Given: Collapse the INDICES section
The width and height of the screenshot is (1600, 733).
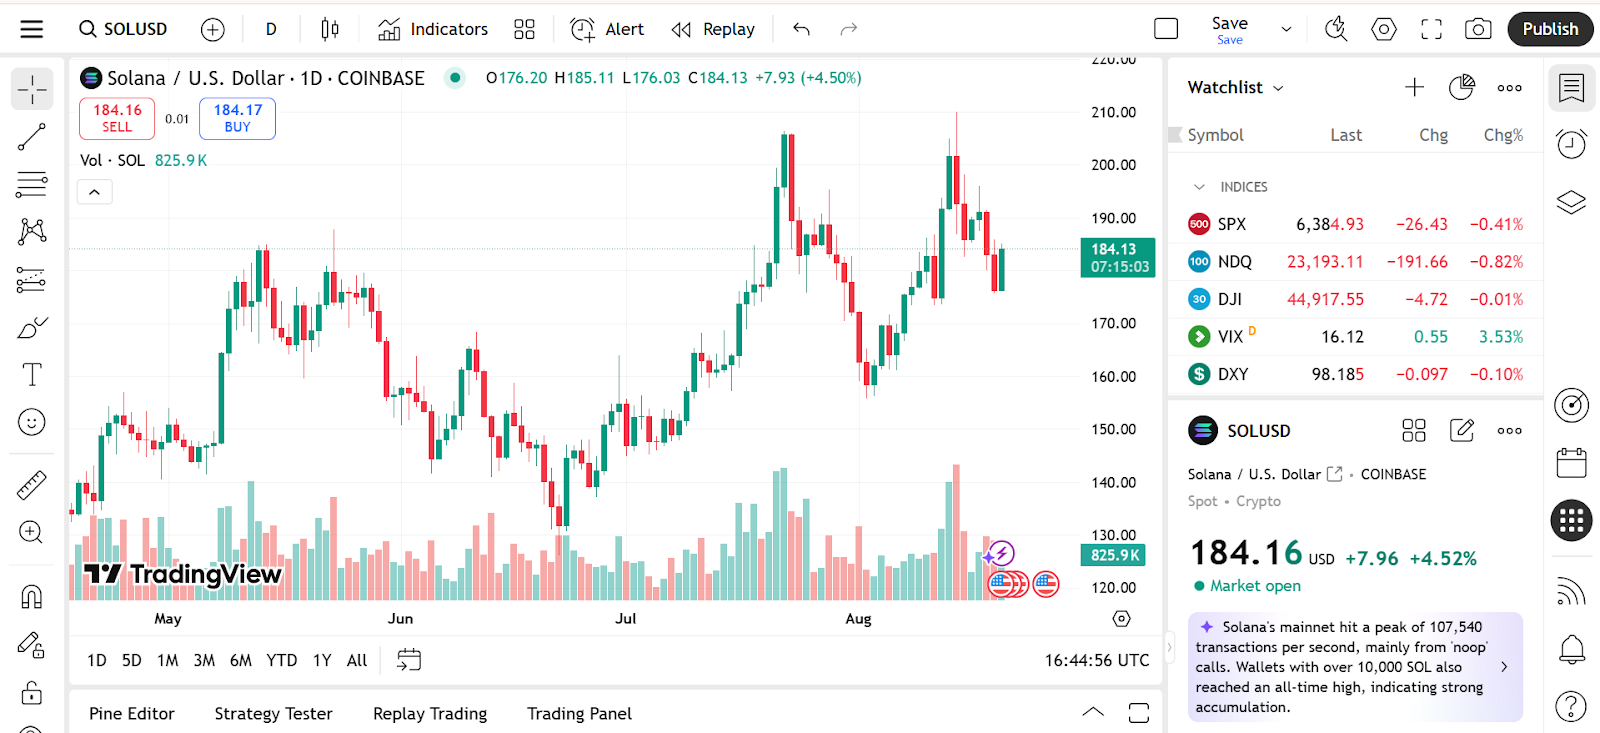Looking at the screenshot, I should pyautogui.click(x=1199, y=187).
